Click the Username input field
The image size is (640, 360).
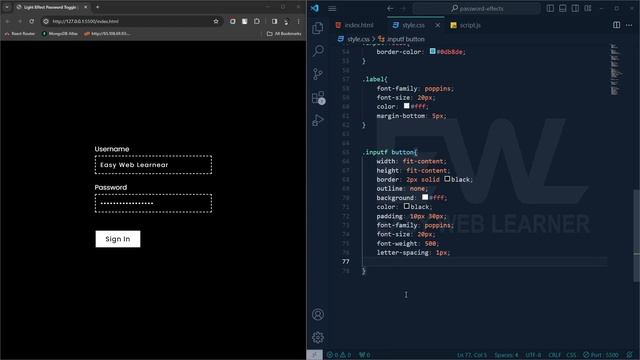tap(153, 164)
